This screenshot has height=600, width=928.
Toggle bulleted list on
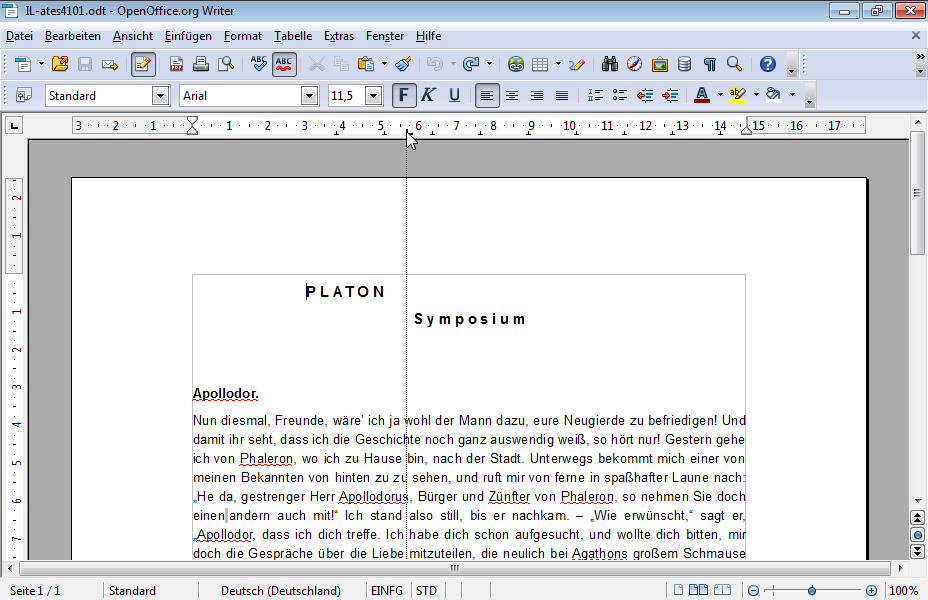(x=620, y=95)
